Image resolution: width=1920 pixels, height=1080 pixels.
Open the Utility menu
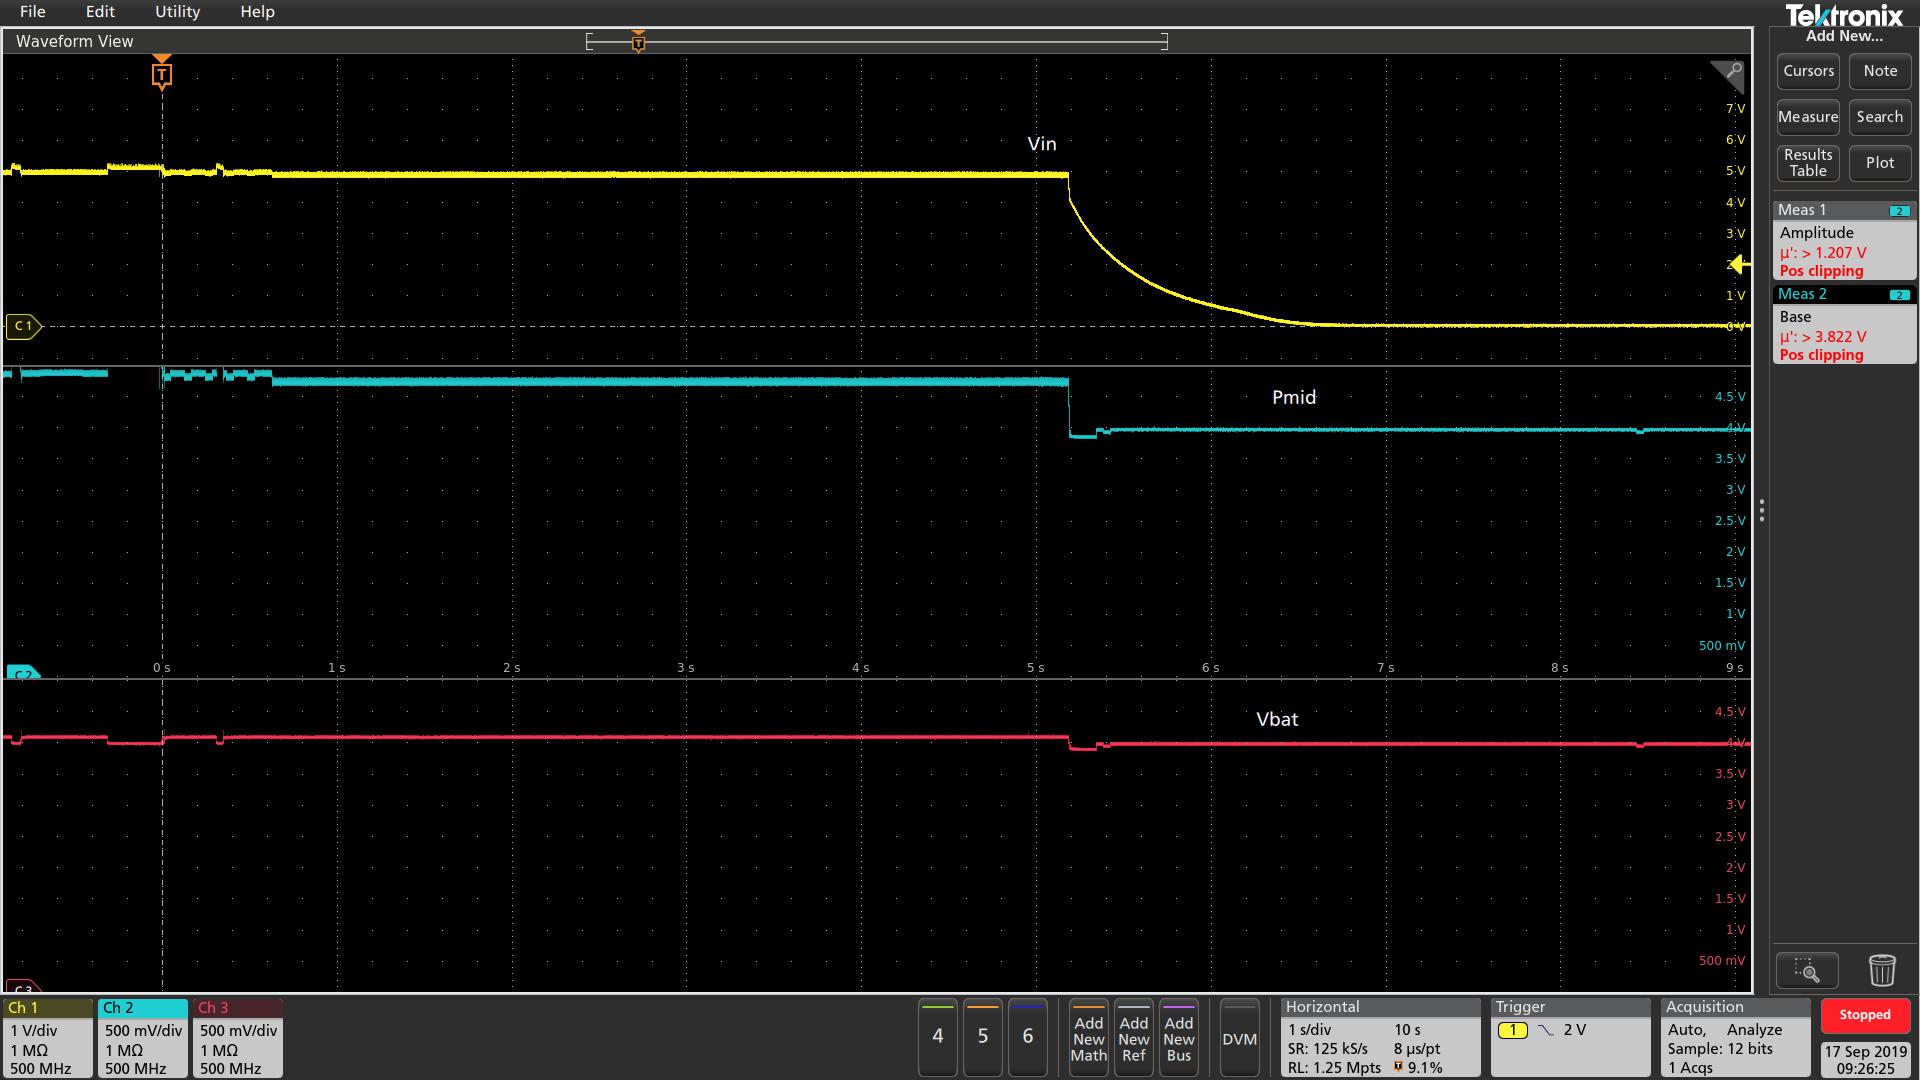[x=177, y=12]
